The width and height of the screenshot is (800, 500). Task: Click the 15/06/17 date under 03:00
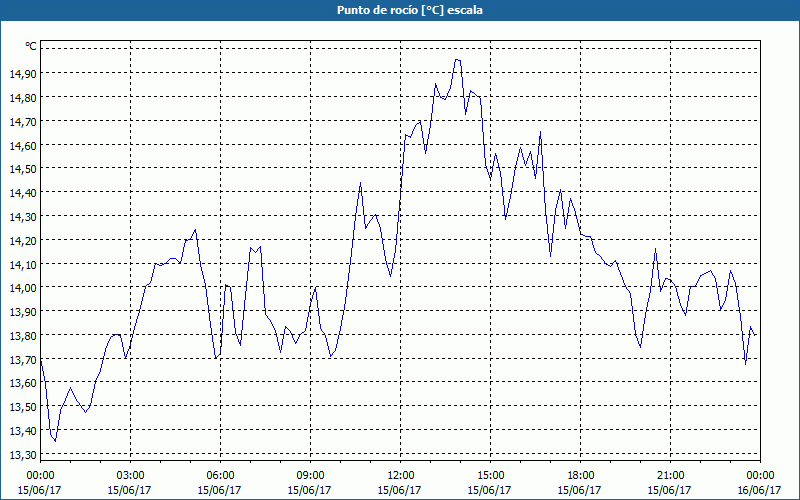tap(129, 490)
